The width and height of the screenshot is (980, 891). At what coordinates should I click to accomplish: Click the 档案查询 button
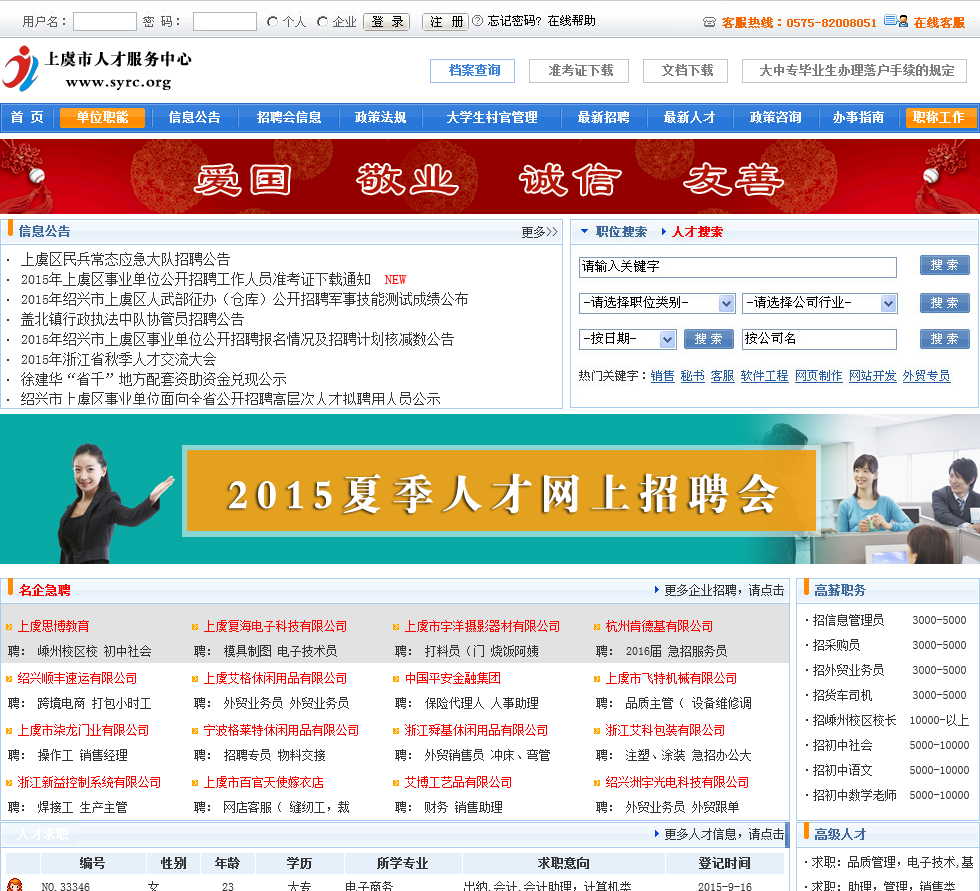pos(472,71)
